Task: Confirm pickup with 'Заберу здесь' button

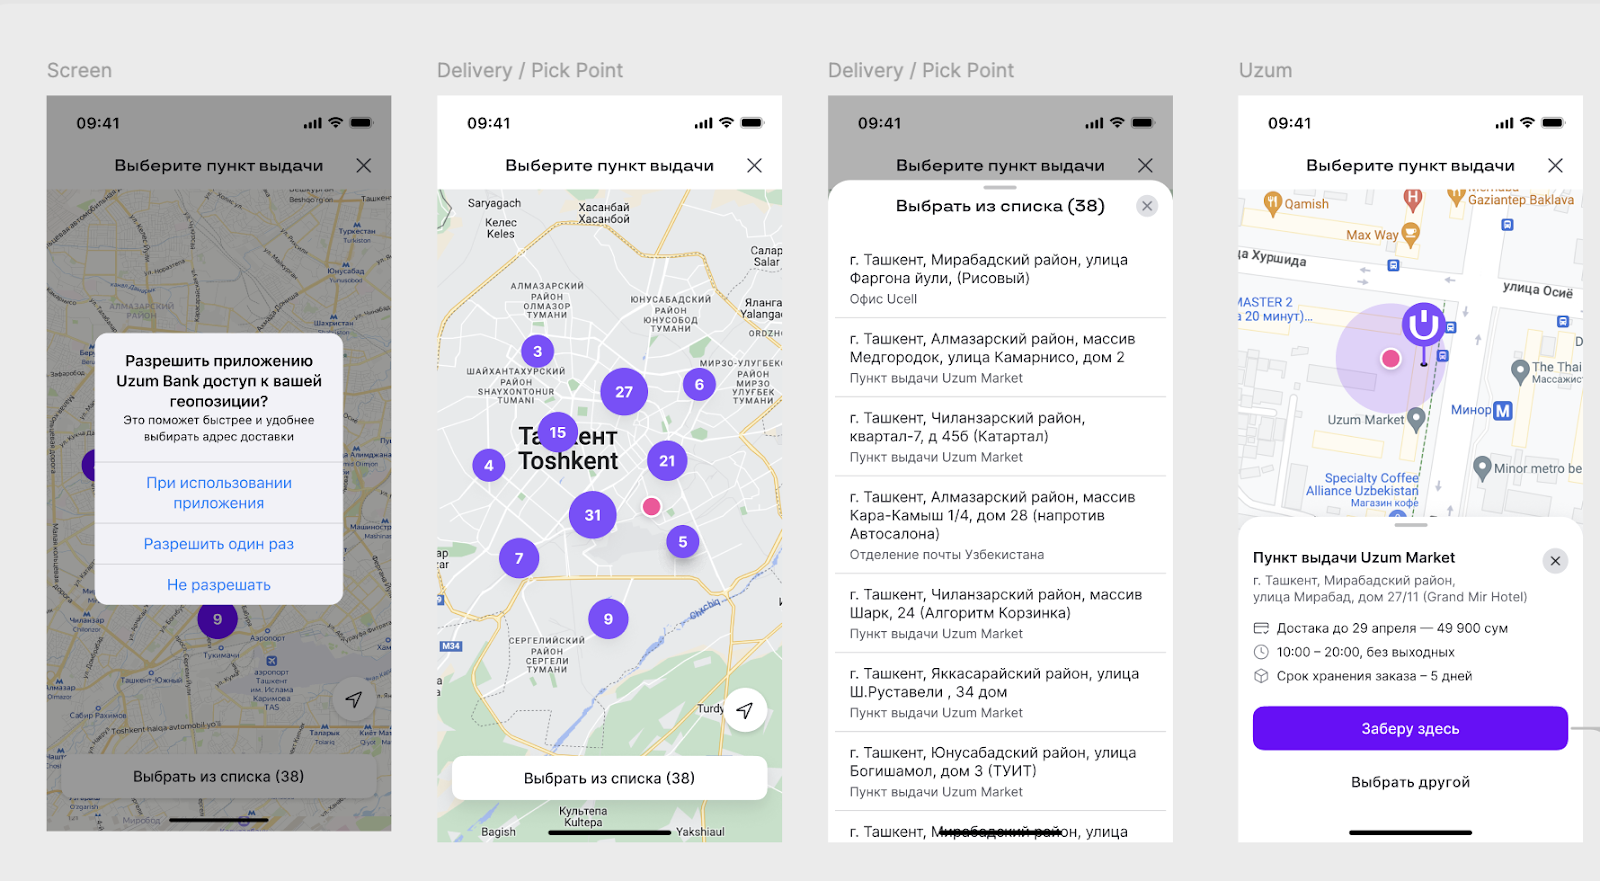Action: pos(1410,728)
